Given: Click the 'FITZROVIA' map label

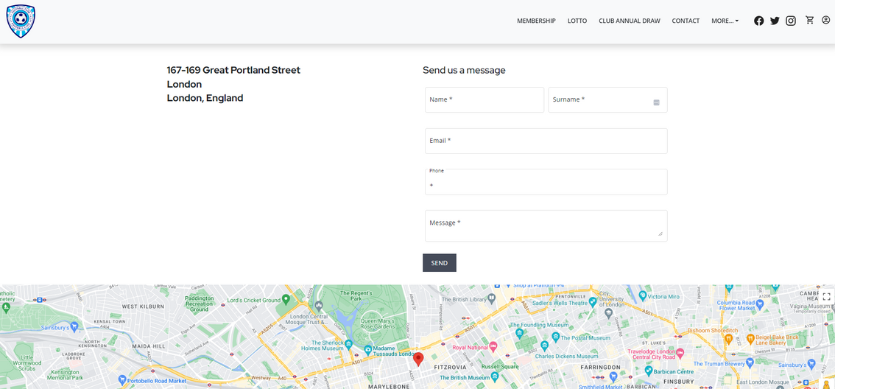Looking at the screenshot, I should pyautogui.click(x=450, y=367).
